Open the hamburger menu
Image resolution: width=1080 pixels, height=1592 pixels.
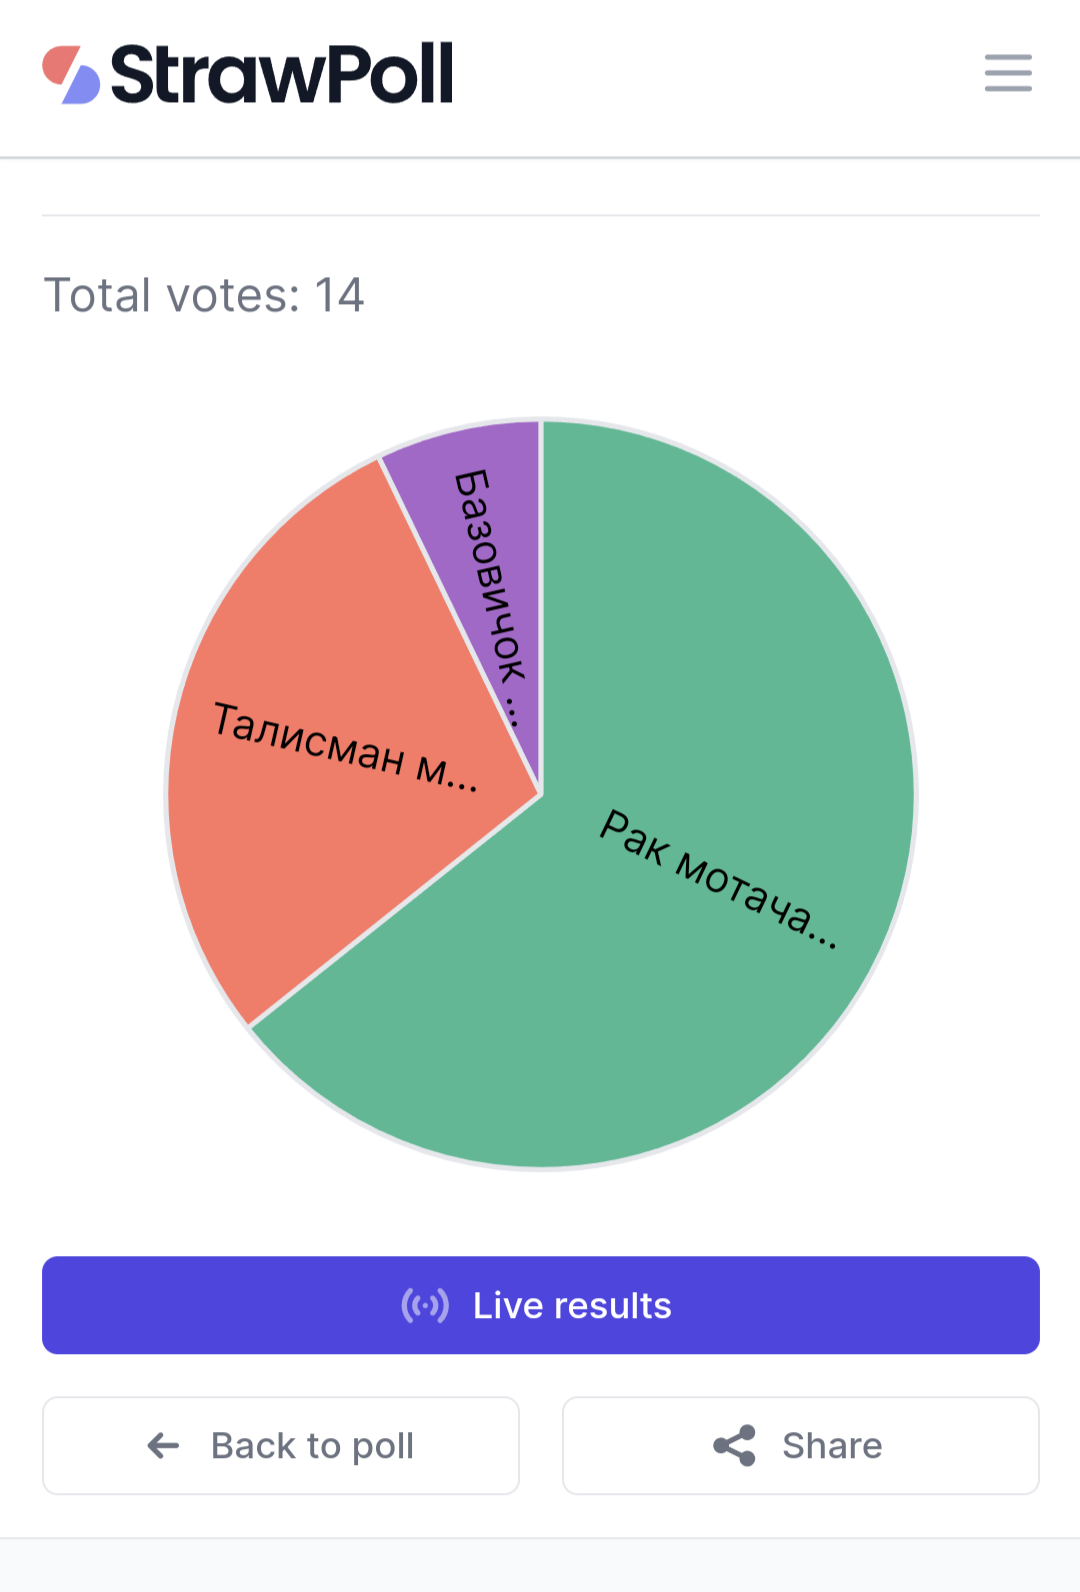point(1008,73)
